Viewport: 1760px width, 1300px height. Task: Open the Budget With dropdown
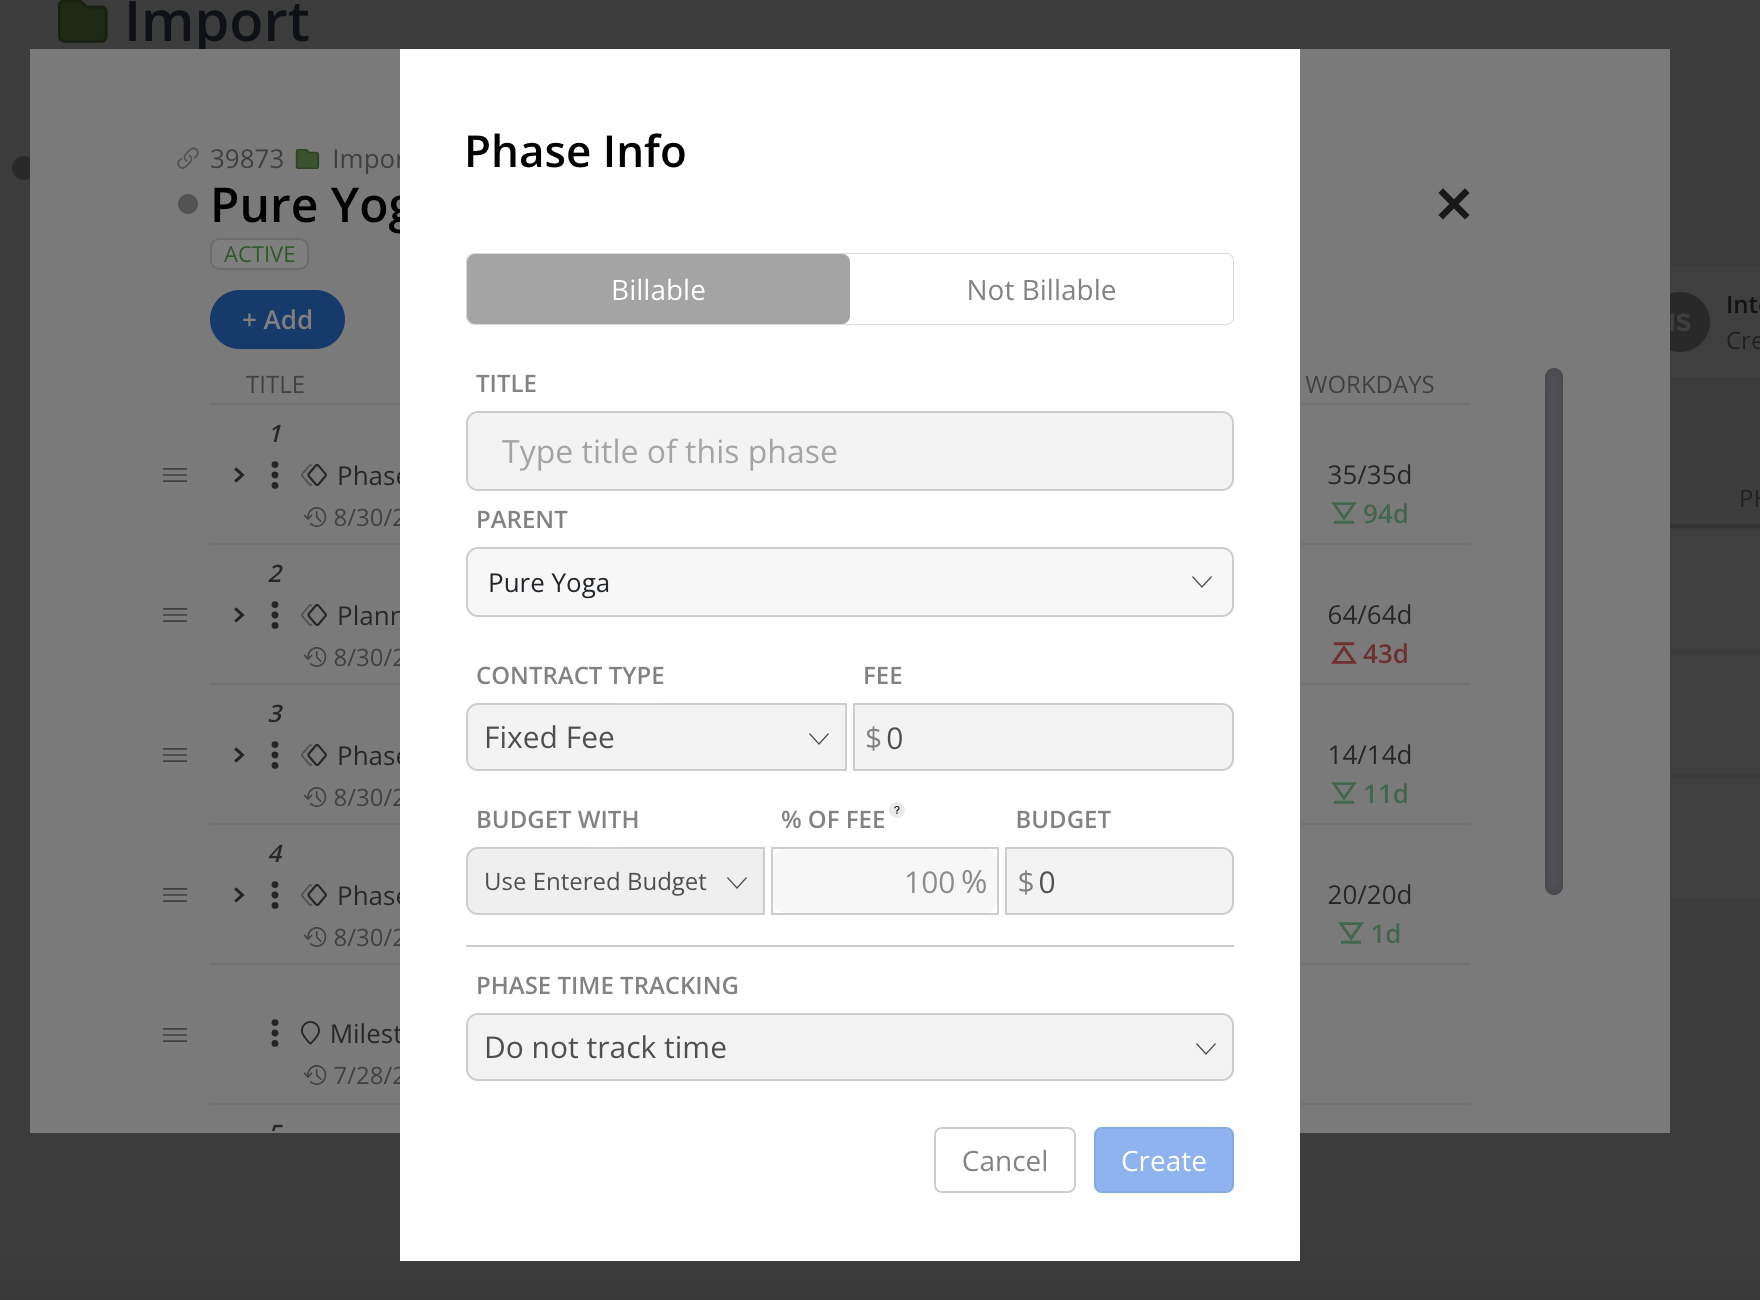[x=615, y=881]
